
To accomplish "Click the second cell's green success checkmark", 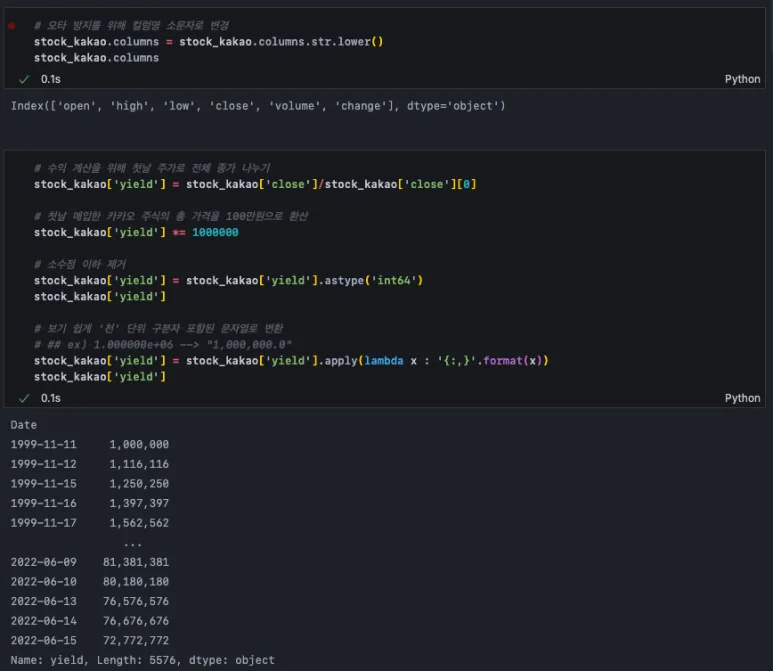I will [24, 398].
